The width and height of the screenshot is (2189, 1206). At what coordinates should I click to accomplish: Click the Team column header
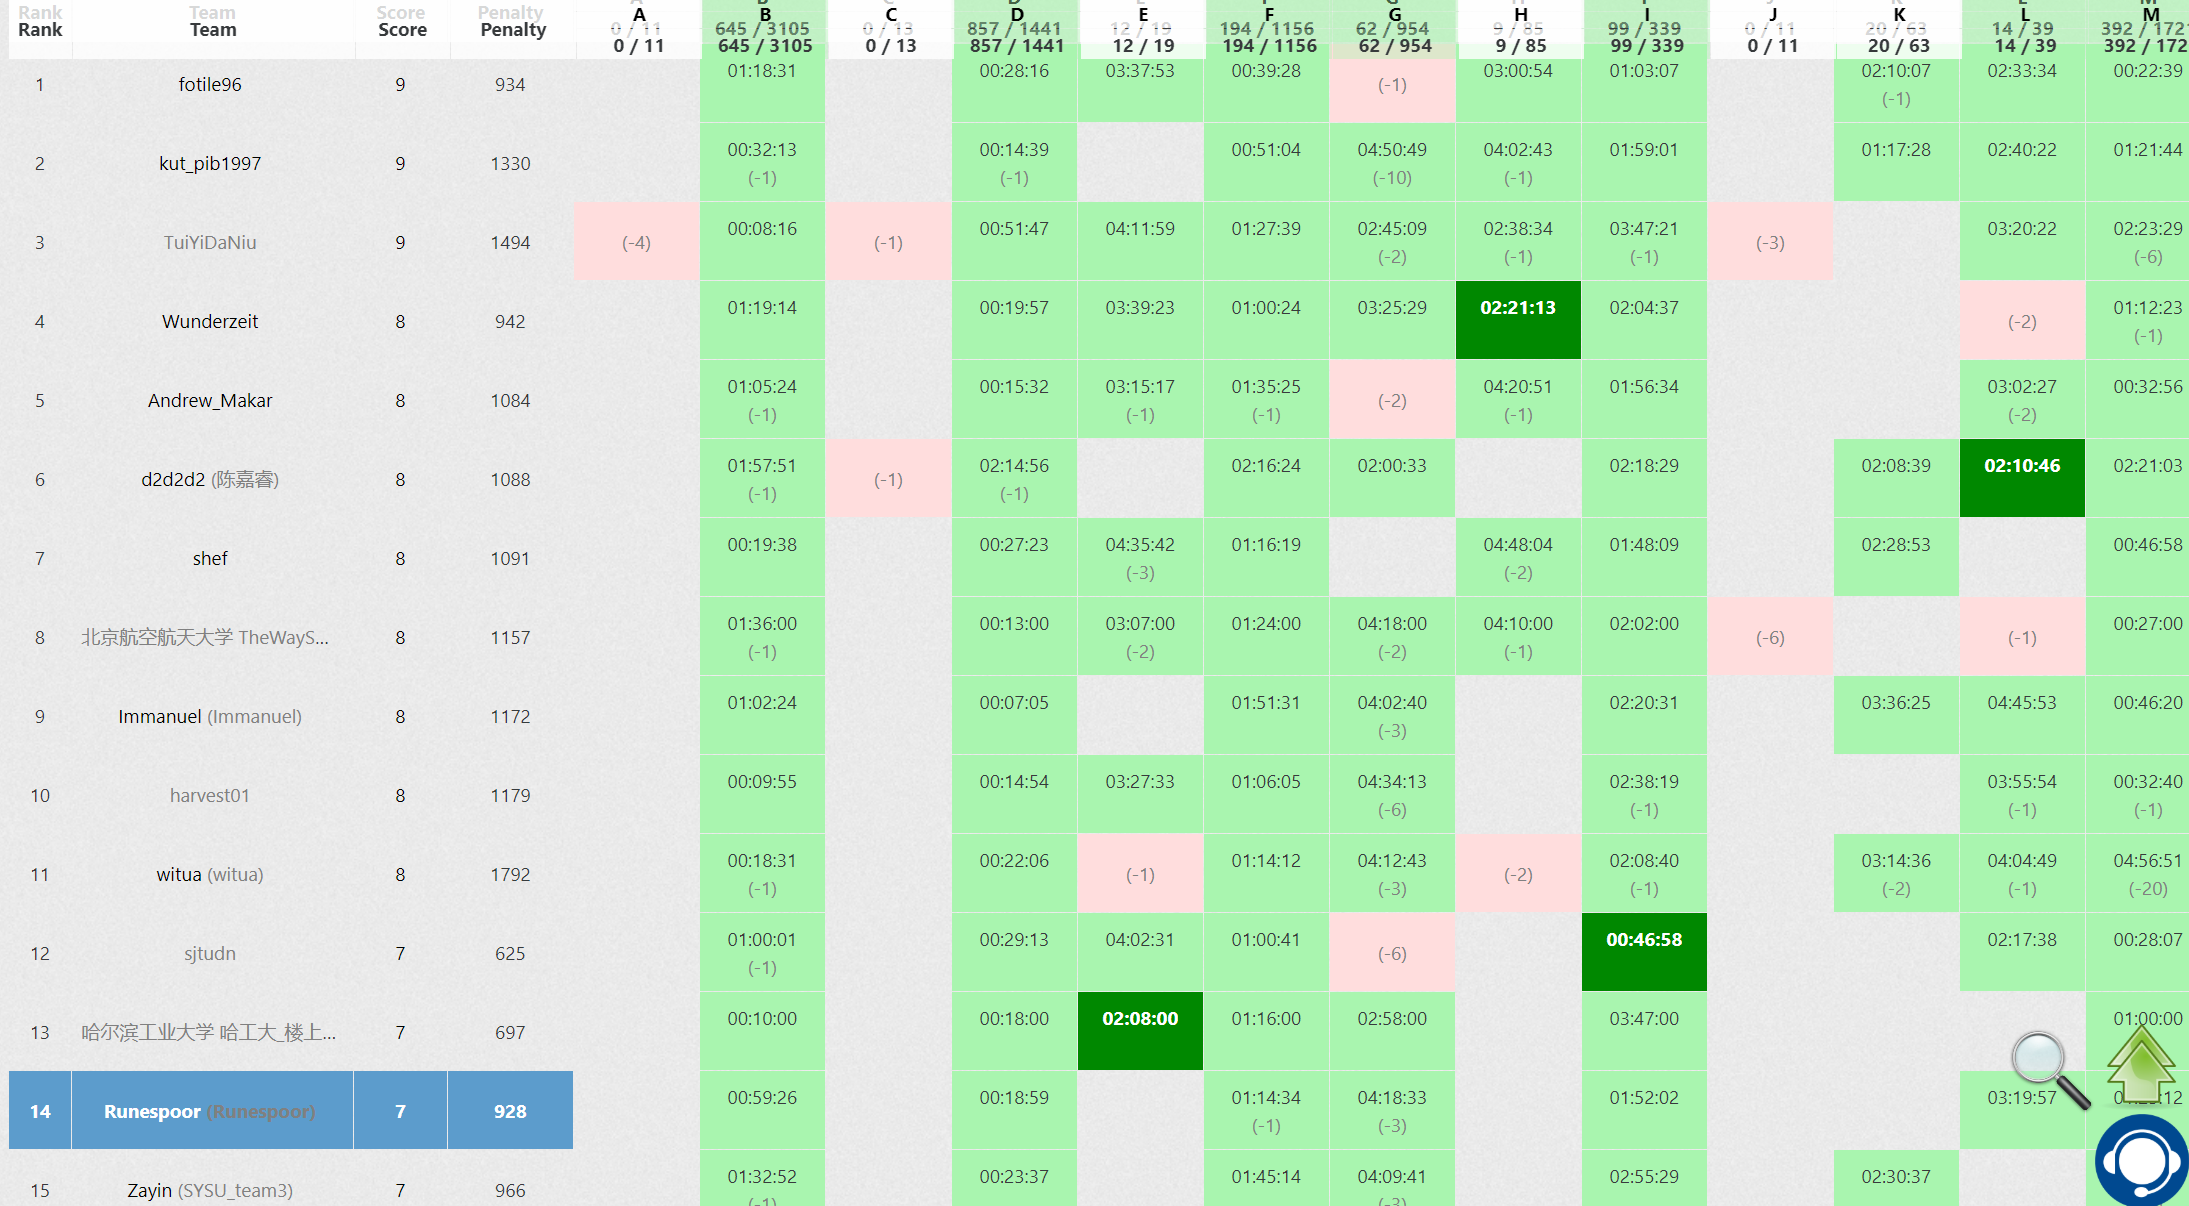[213, 30]
